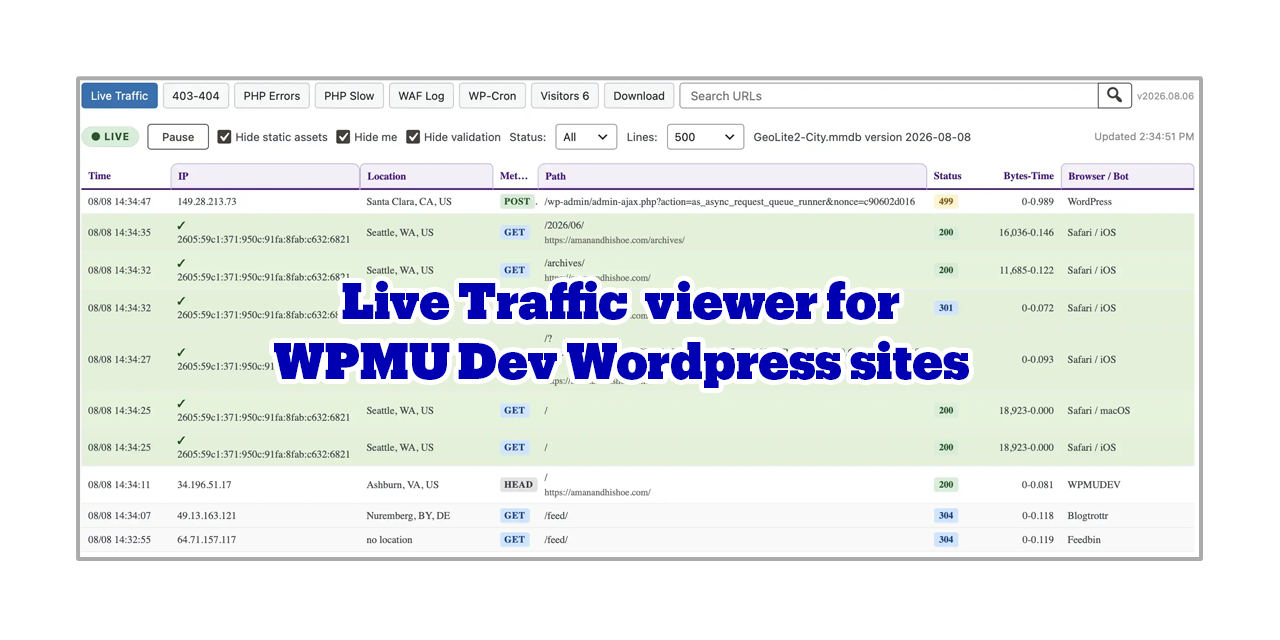Click the admin-ajax.php path entry

(x=729, y=201)
